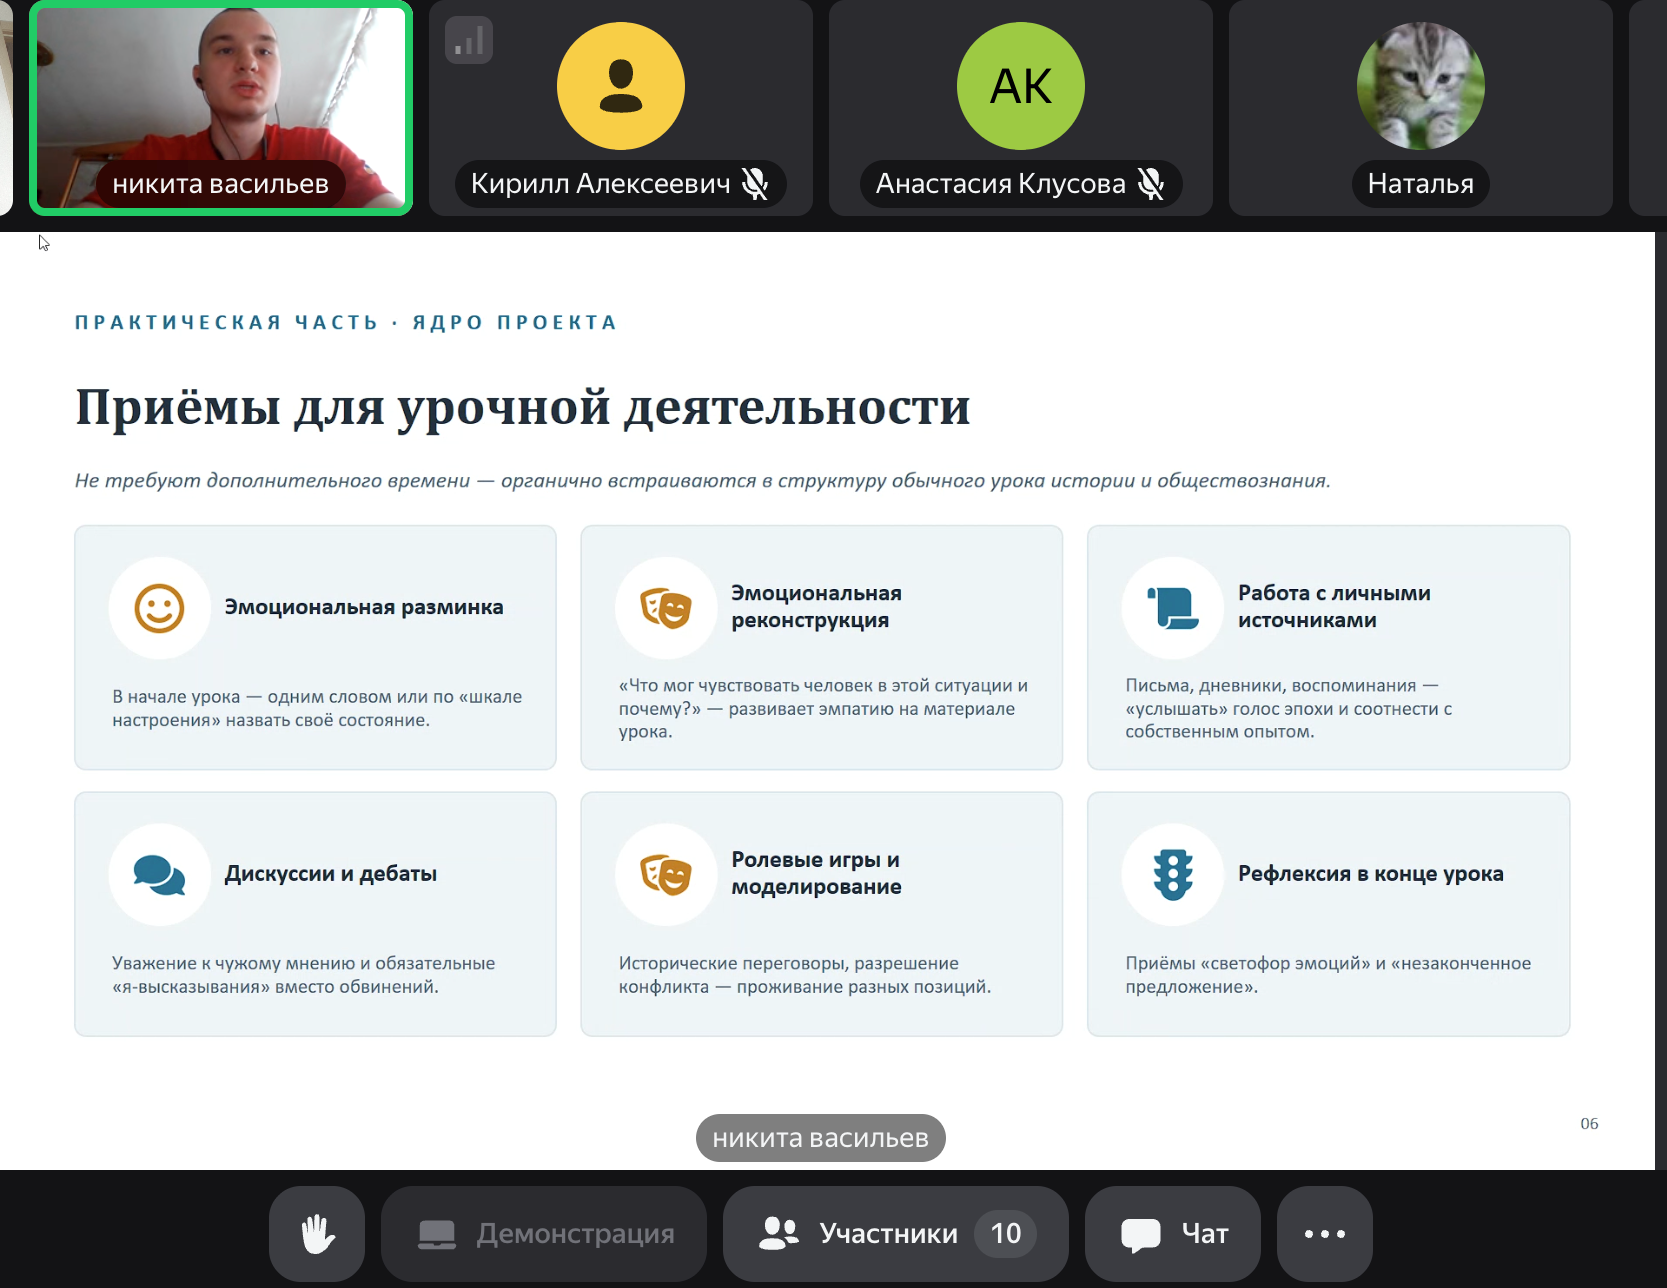The image size is (1667, 1288).
Task: Click Kirill Alekseevich's muted microphone icon
Action: 755,184
